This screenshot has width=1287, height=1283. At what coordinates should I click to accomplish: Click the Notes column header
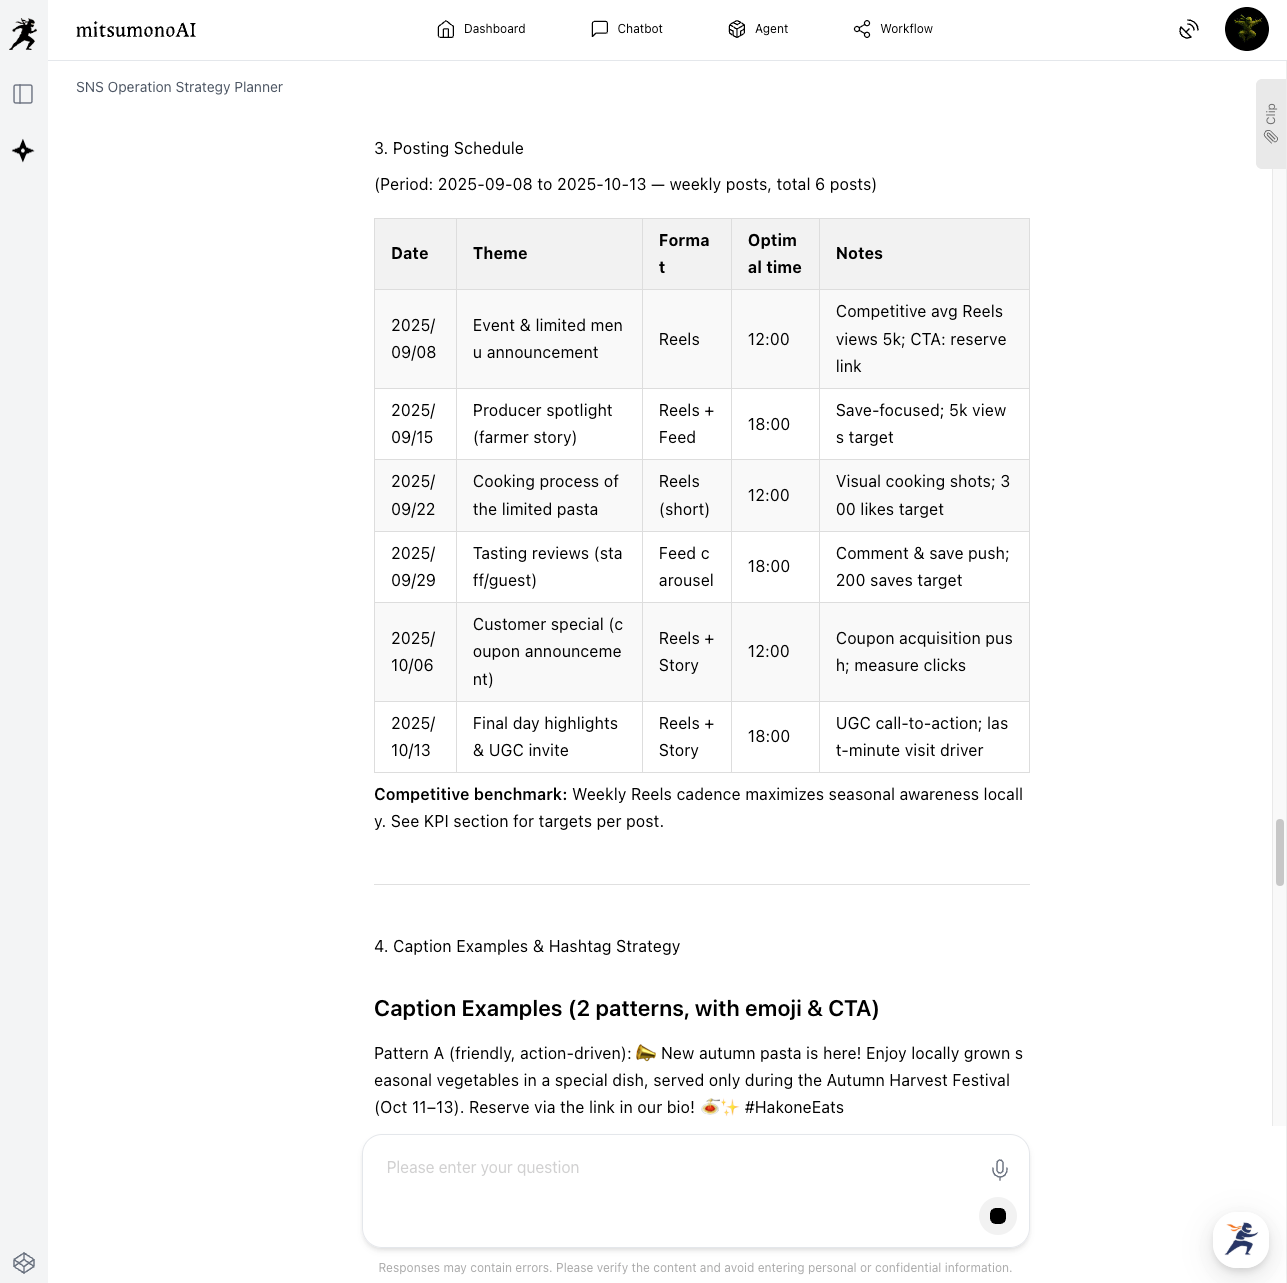click(x=859, y=254)
